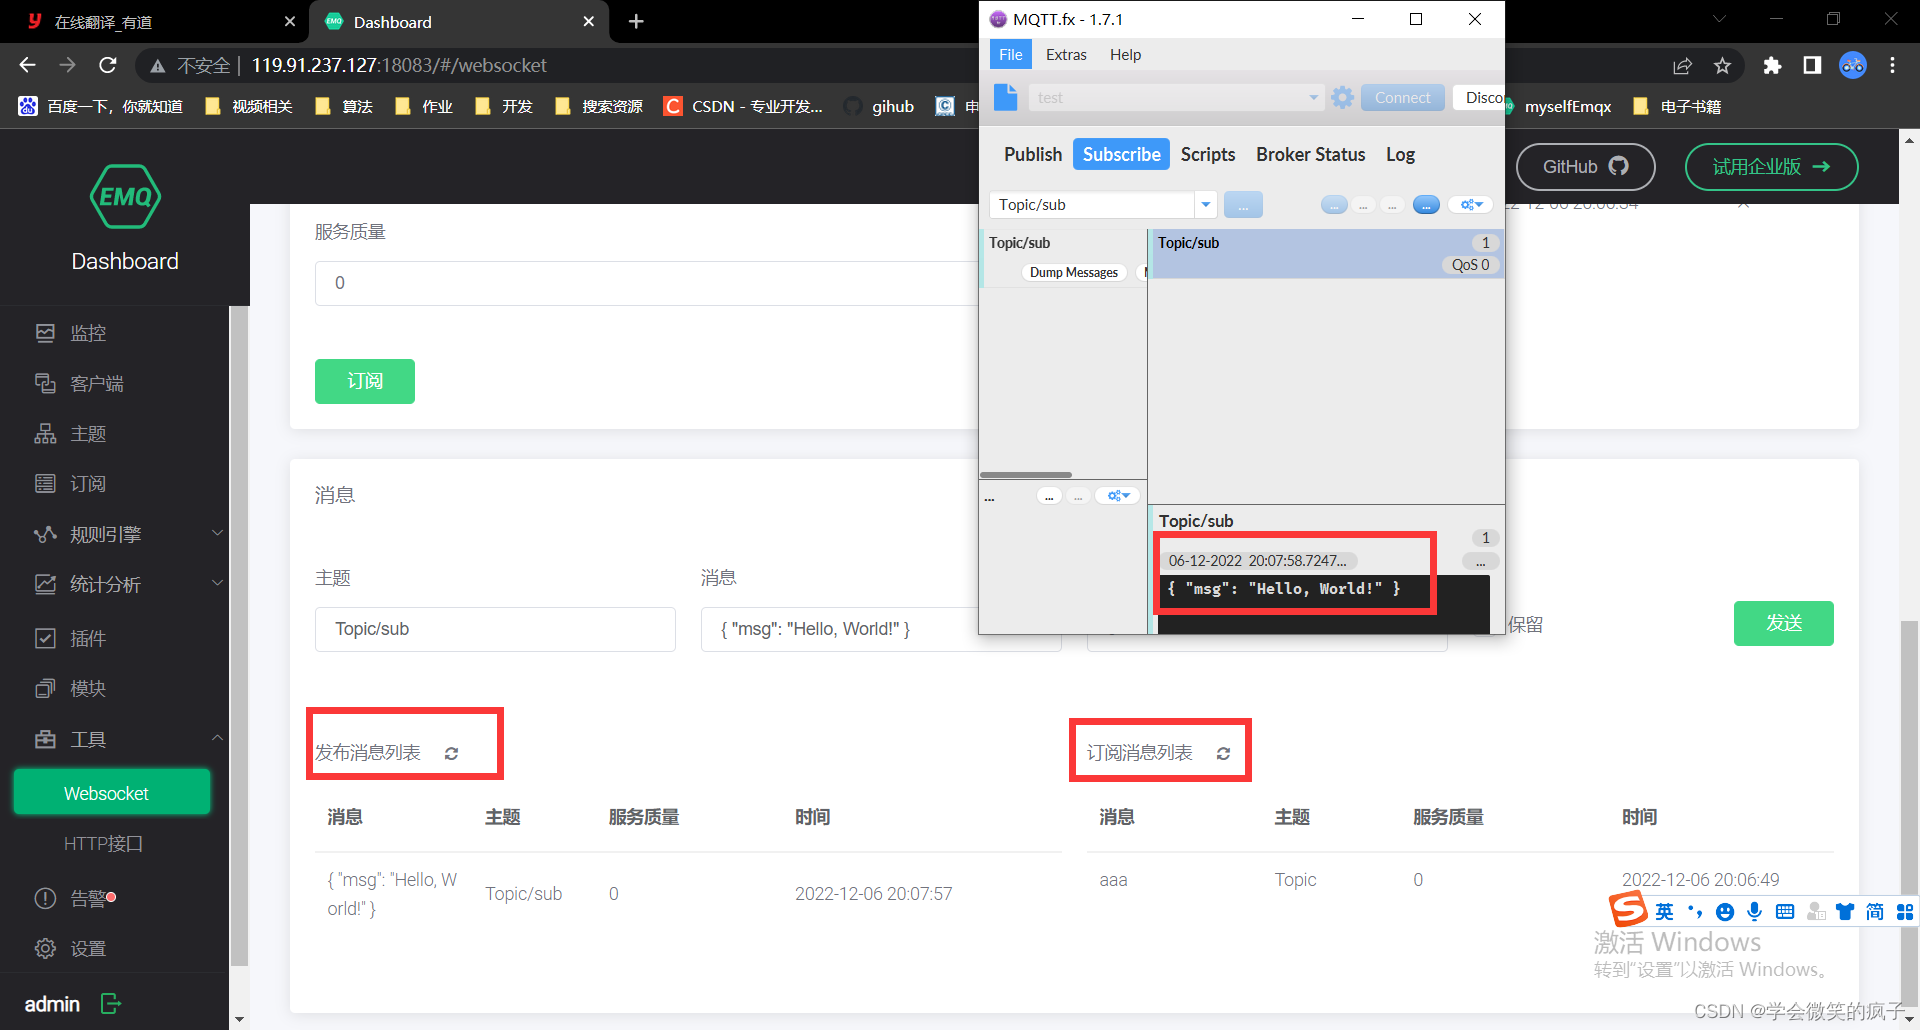Open Sogou soft keyboard icon
Viewport: 1920px width, 1030px height.
tap(1785, 911)
